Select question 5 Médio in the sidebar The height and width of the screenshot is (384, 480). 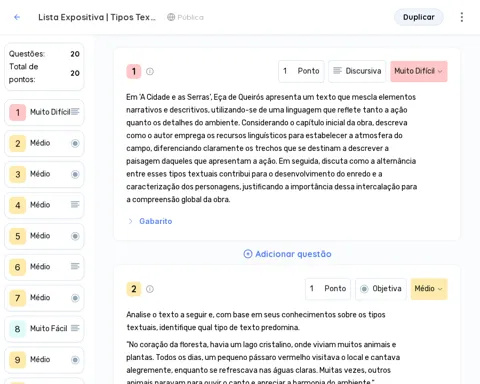[x=44, y=236]
